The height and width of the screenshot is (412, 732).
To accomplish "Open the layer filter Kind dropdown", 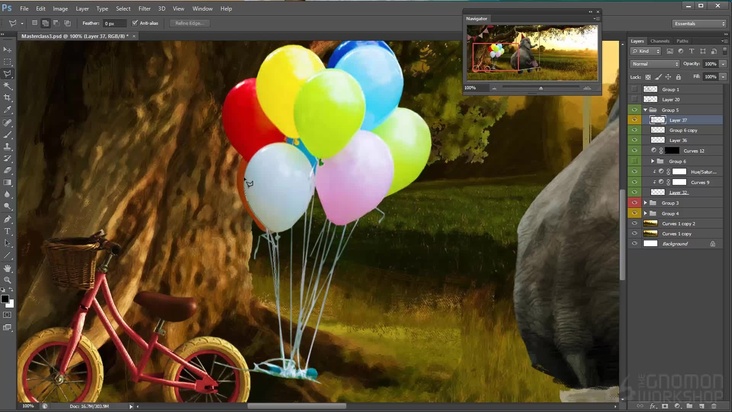I will pos(646,51).
